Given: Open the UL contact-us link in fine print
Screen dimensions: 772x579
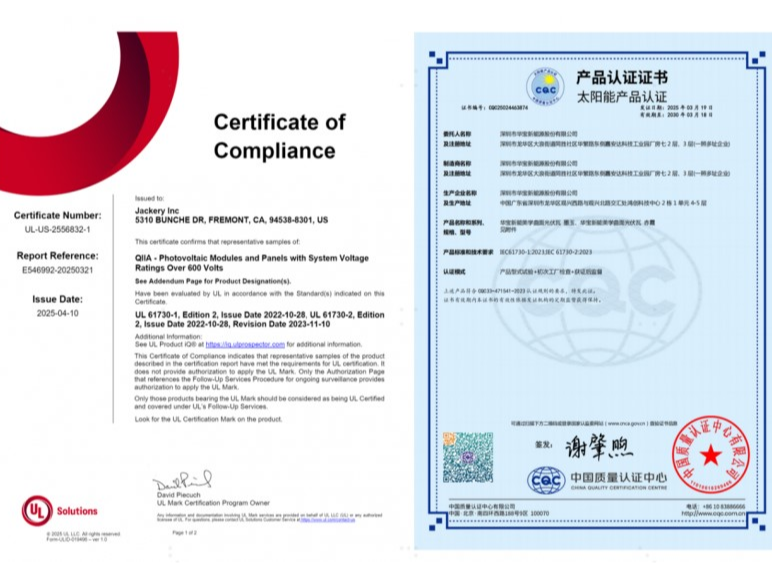Looking at the screenshot, I should (327, 520).
